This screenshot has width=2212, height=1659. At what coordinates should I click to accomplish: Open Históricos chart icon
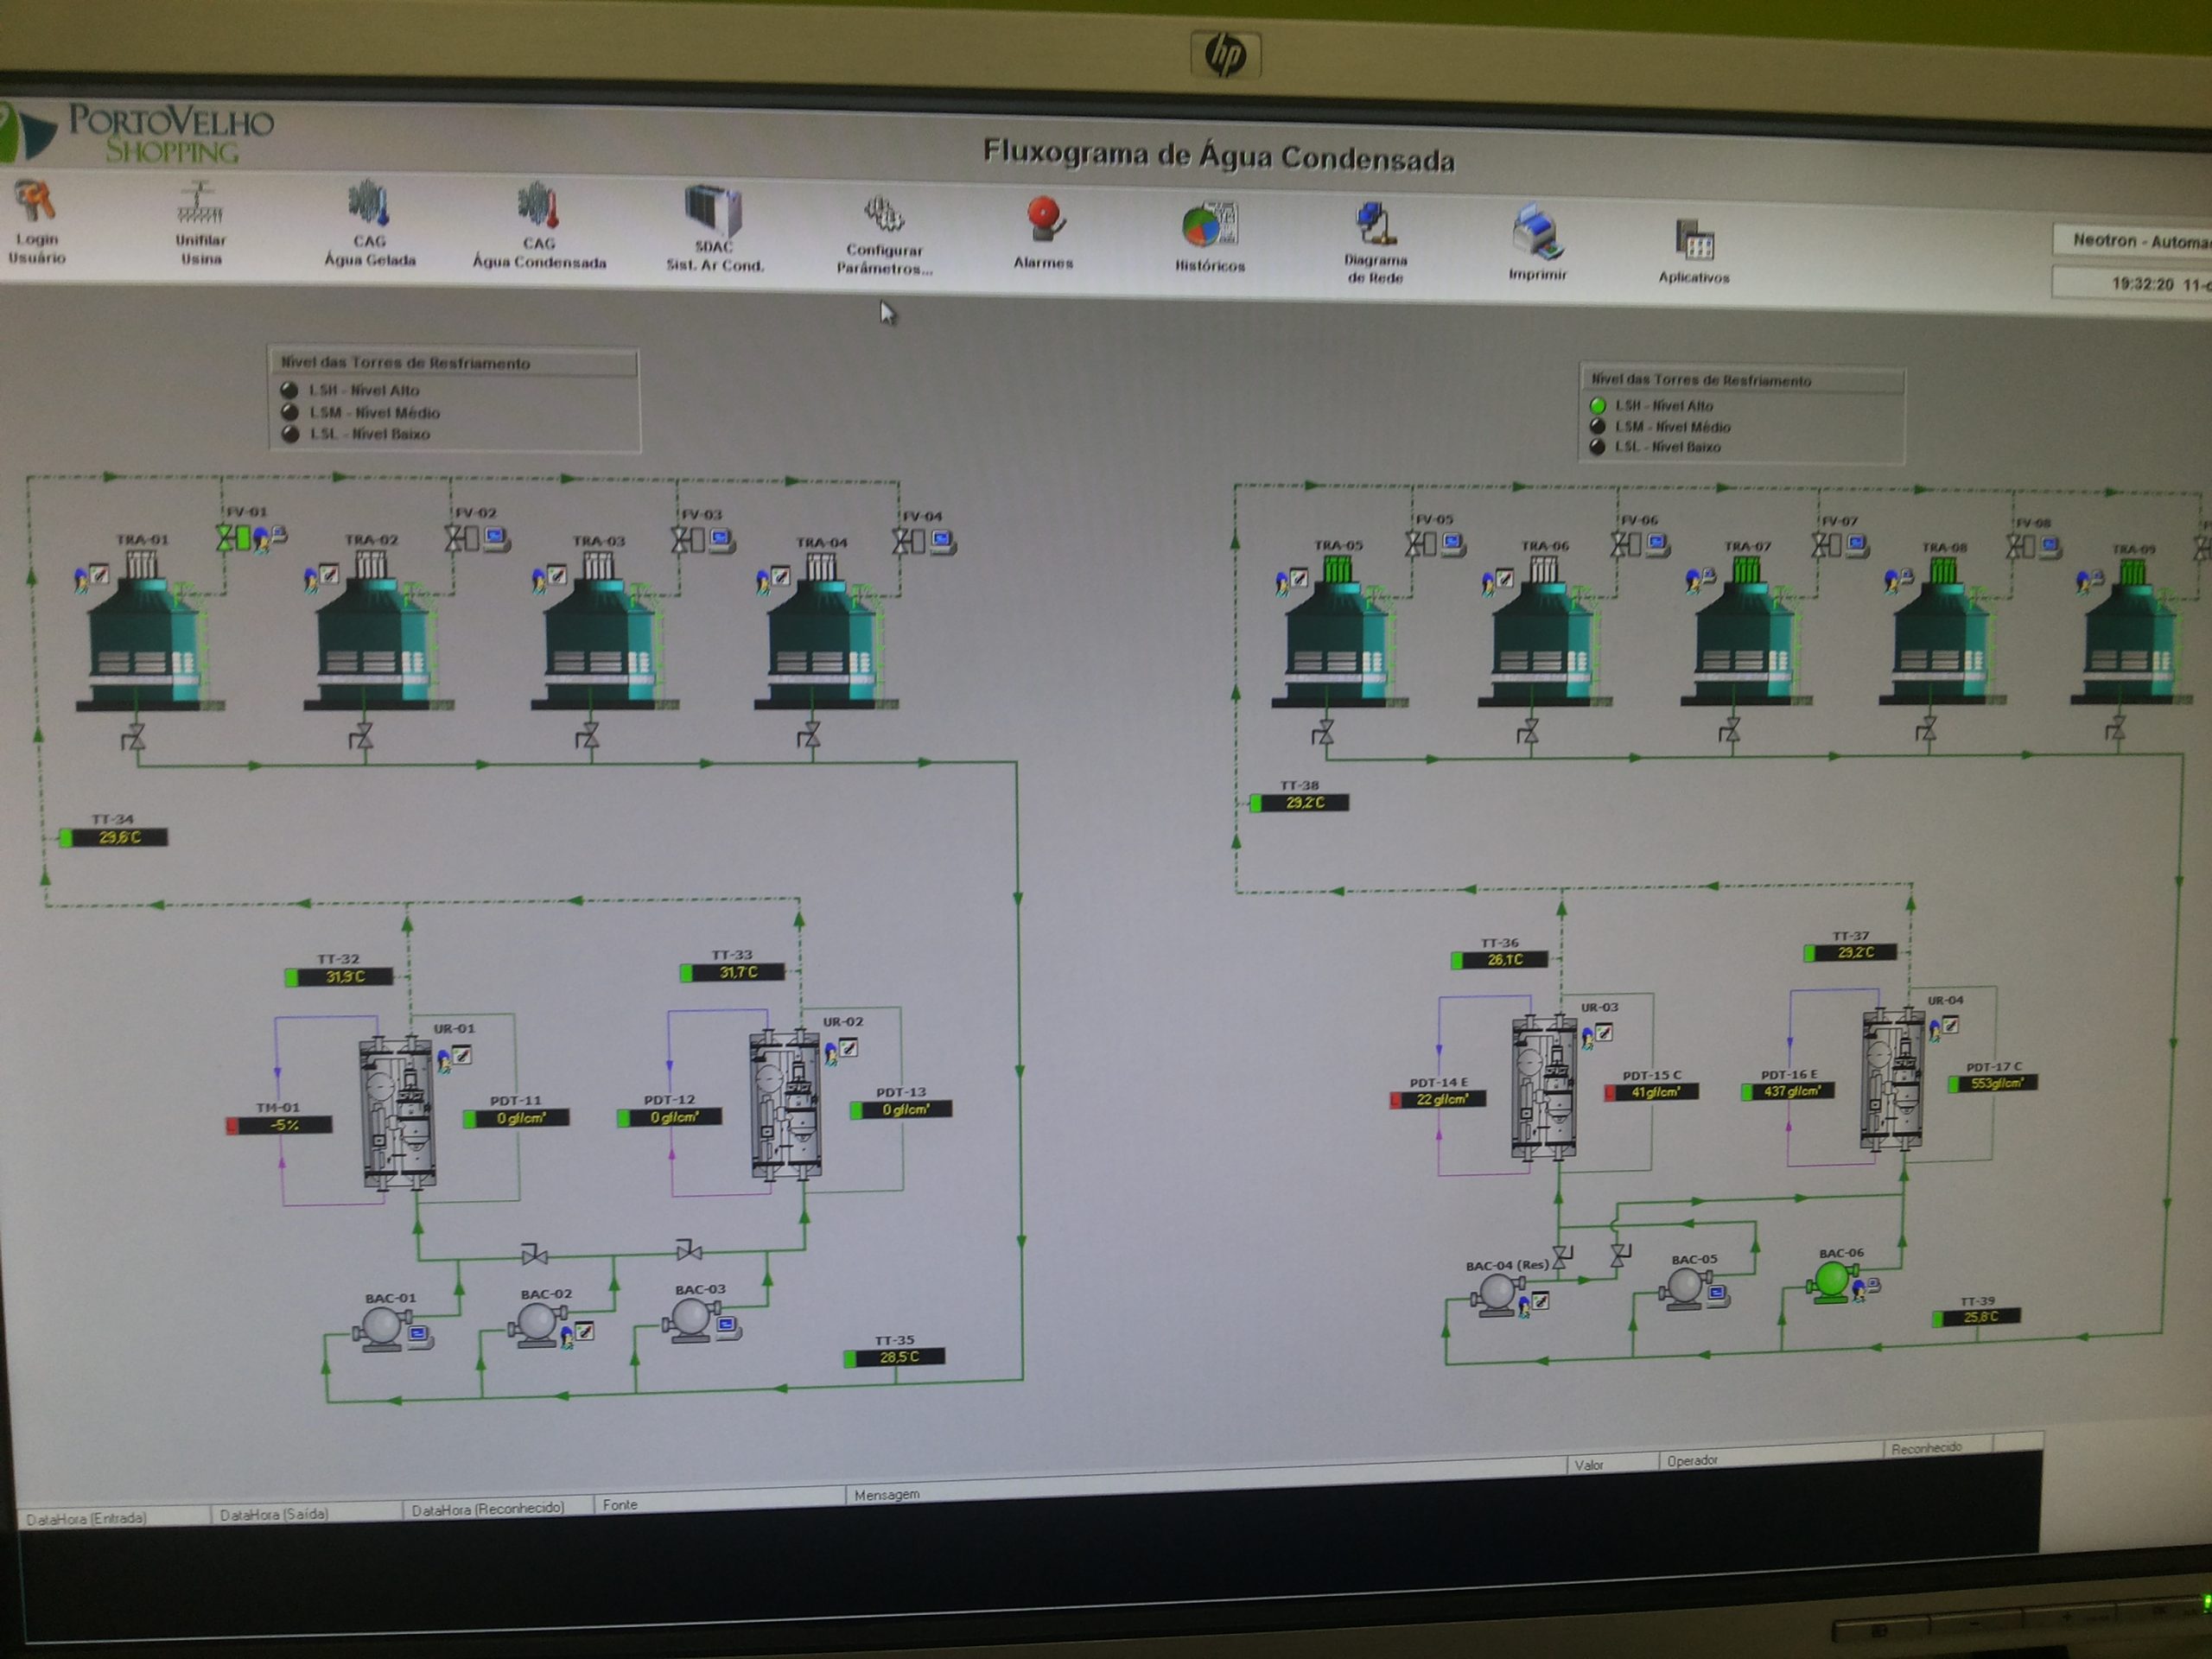(x=1210, y=225)
